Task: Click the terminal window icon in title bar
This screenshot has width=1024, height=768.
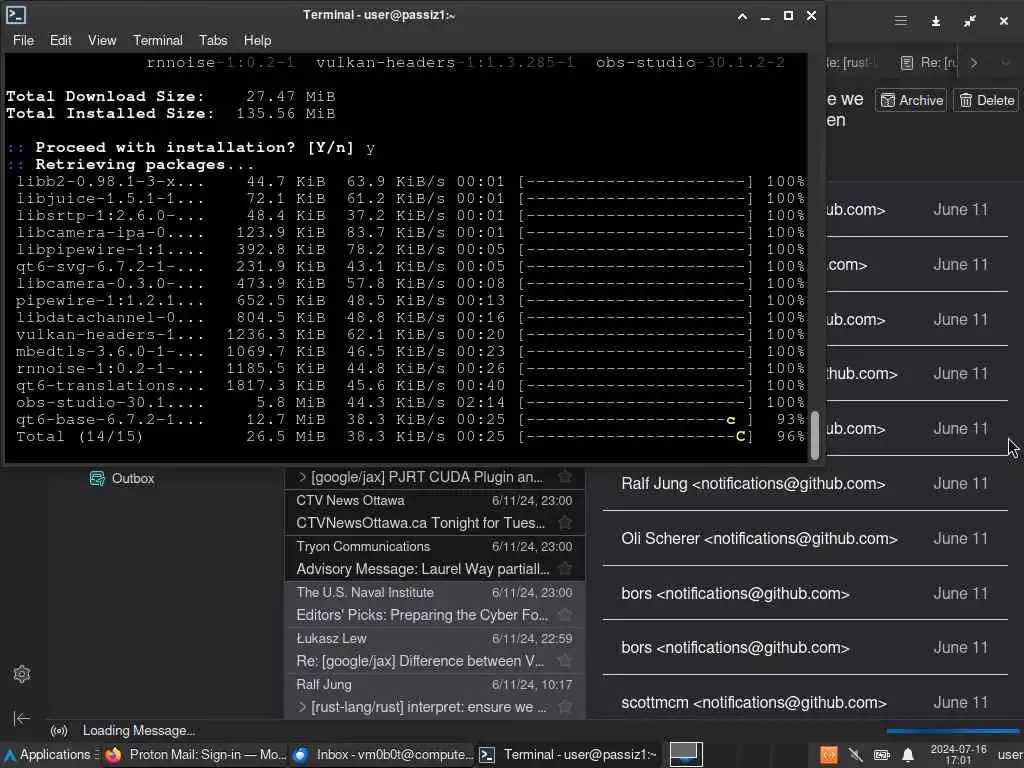Action: point(16,14)
